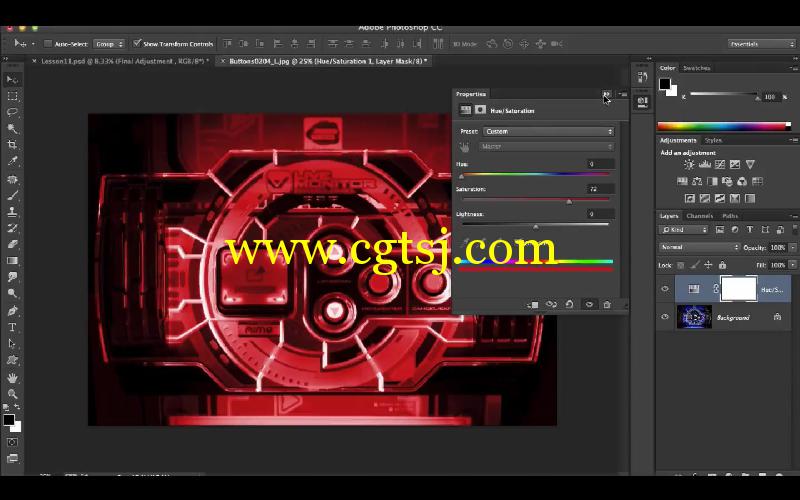Screen dimensions: 800x500
Task: Select the Dodge tool
Action: [12, 293]
